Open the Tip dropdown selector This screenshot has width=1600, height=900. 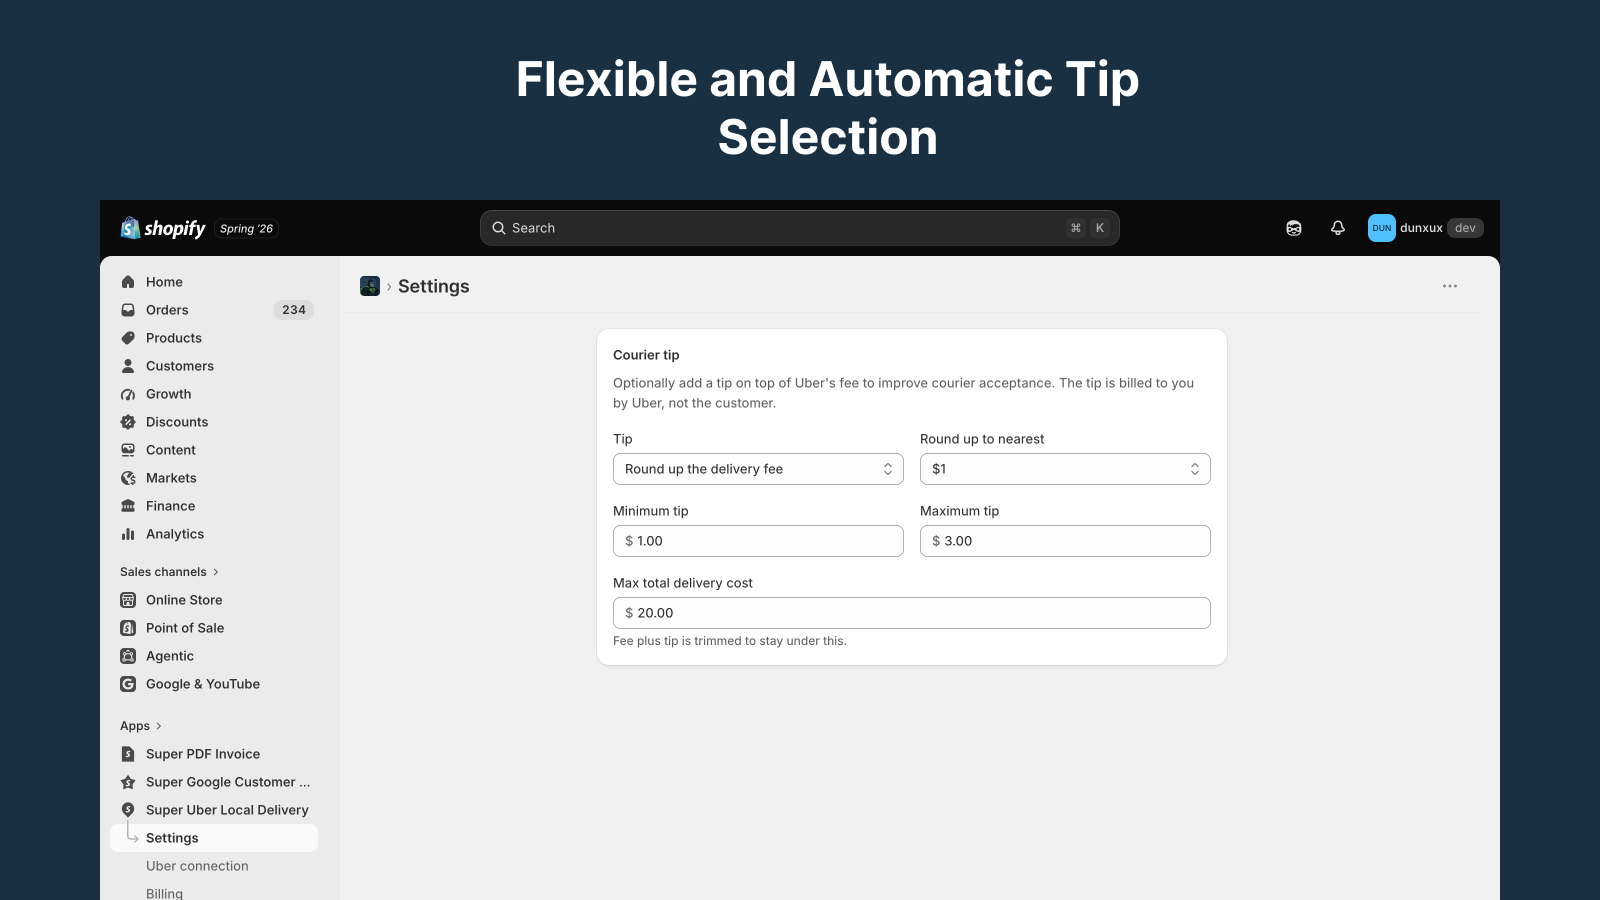(x=758, y=469)
